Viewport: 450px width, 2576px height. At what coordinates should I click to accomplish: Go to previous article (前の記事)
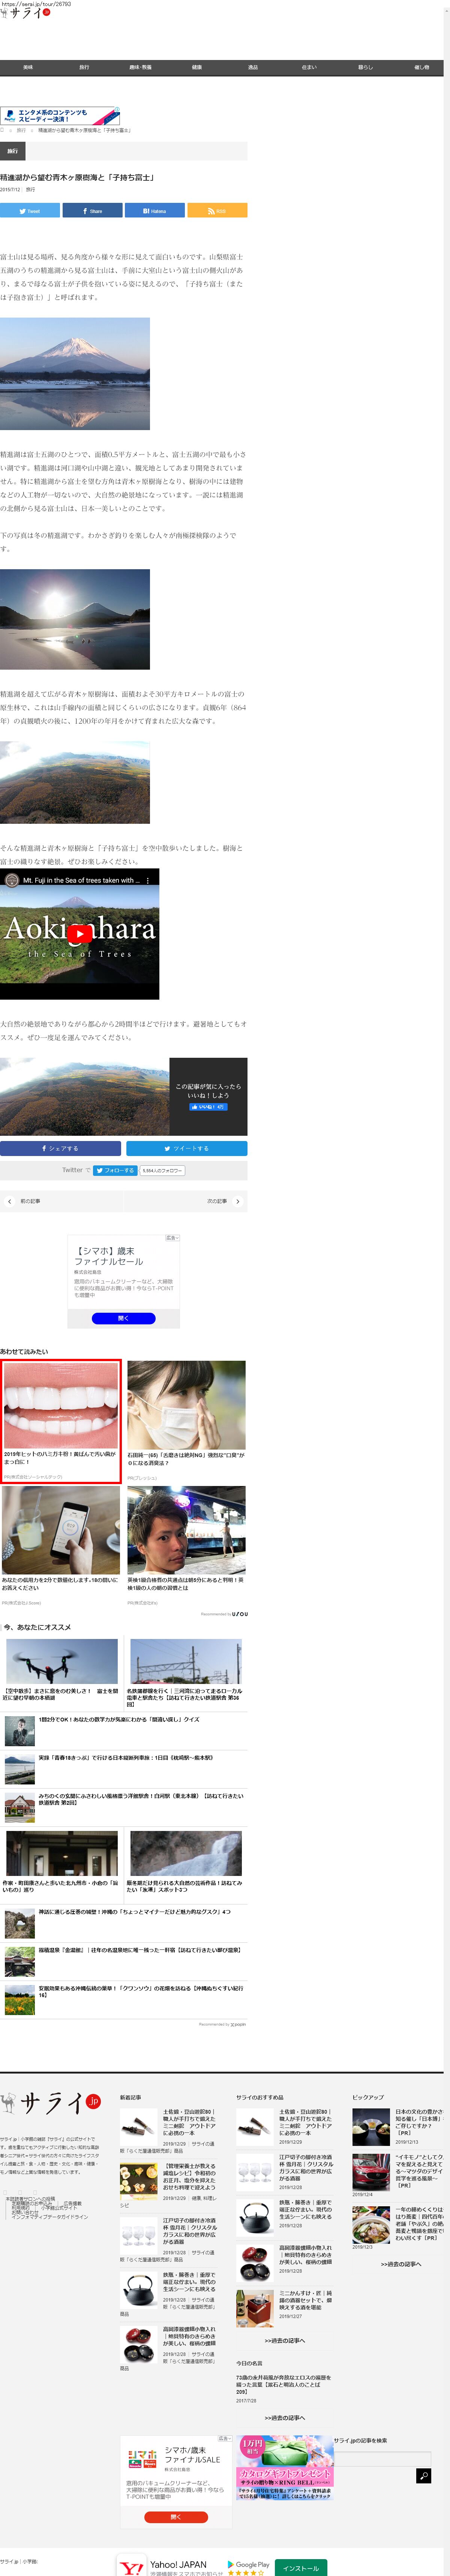(25, 1201)
